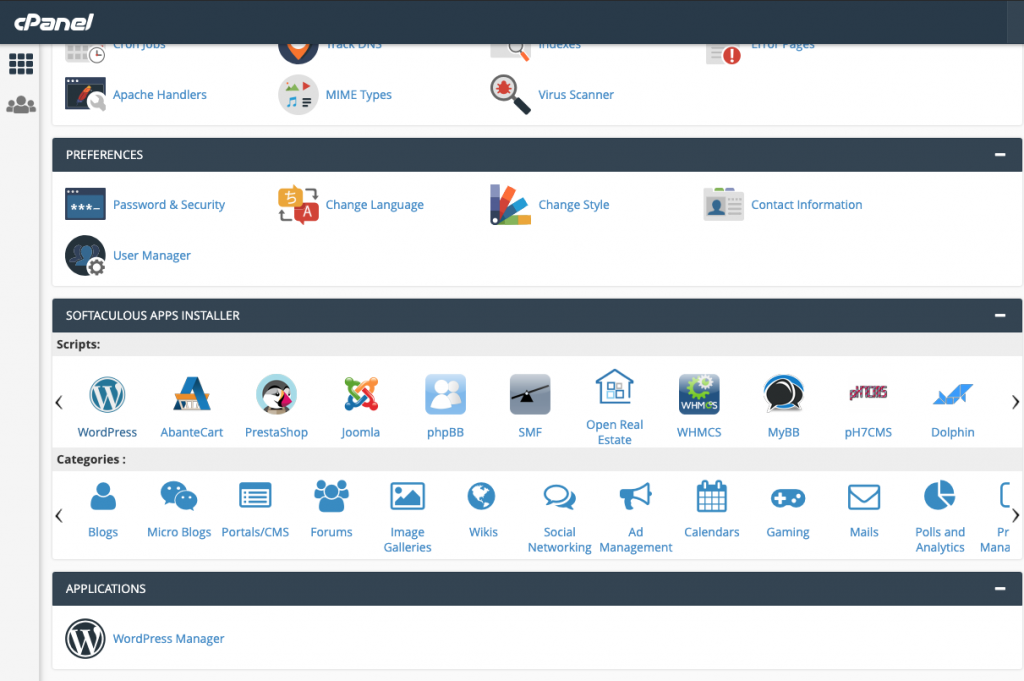Screen dimensions: 1024x681
Task: Select the PrestaShop script icon
Action: tap(276, 394)
